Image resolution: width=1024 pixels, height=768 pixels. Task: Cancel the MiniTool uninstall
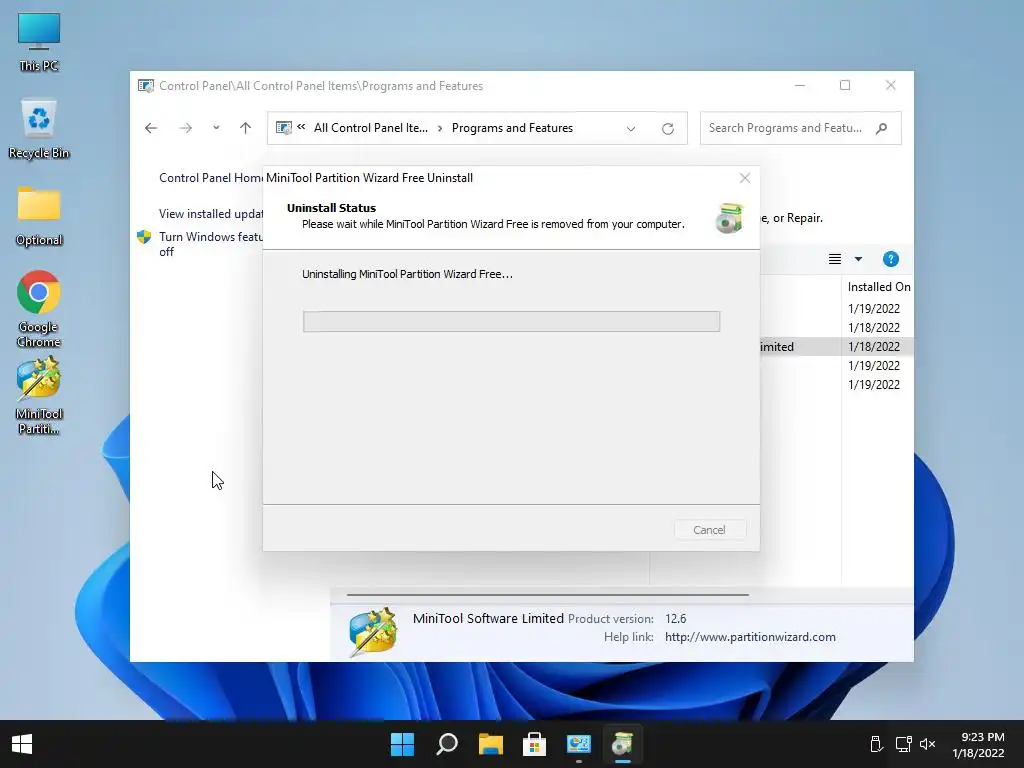(x=710, y=530)
